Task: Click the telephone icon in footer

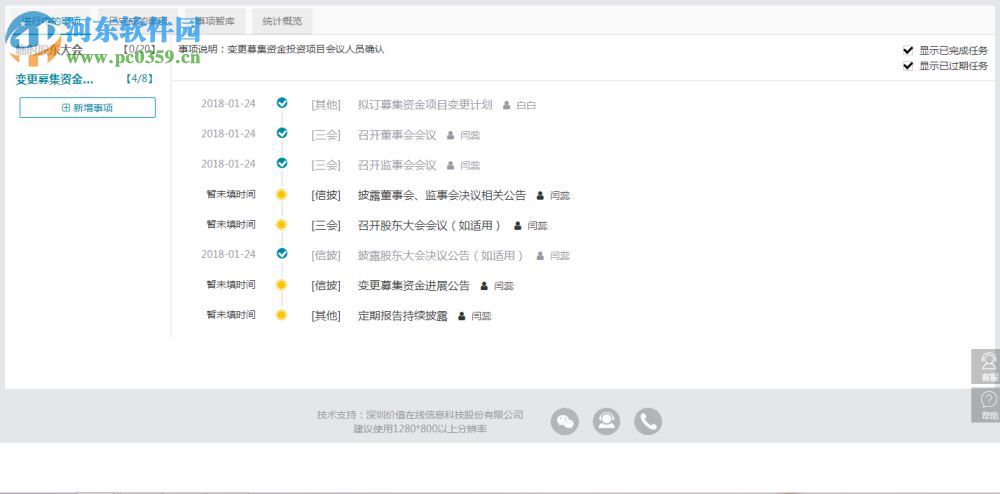Action: (648, 421)
